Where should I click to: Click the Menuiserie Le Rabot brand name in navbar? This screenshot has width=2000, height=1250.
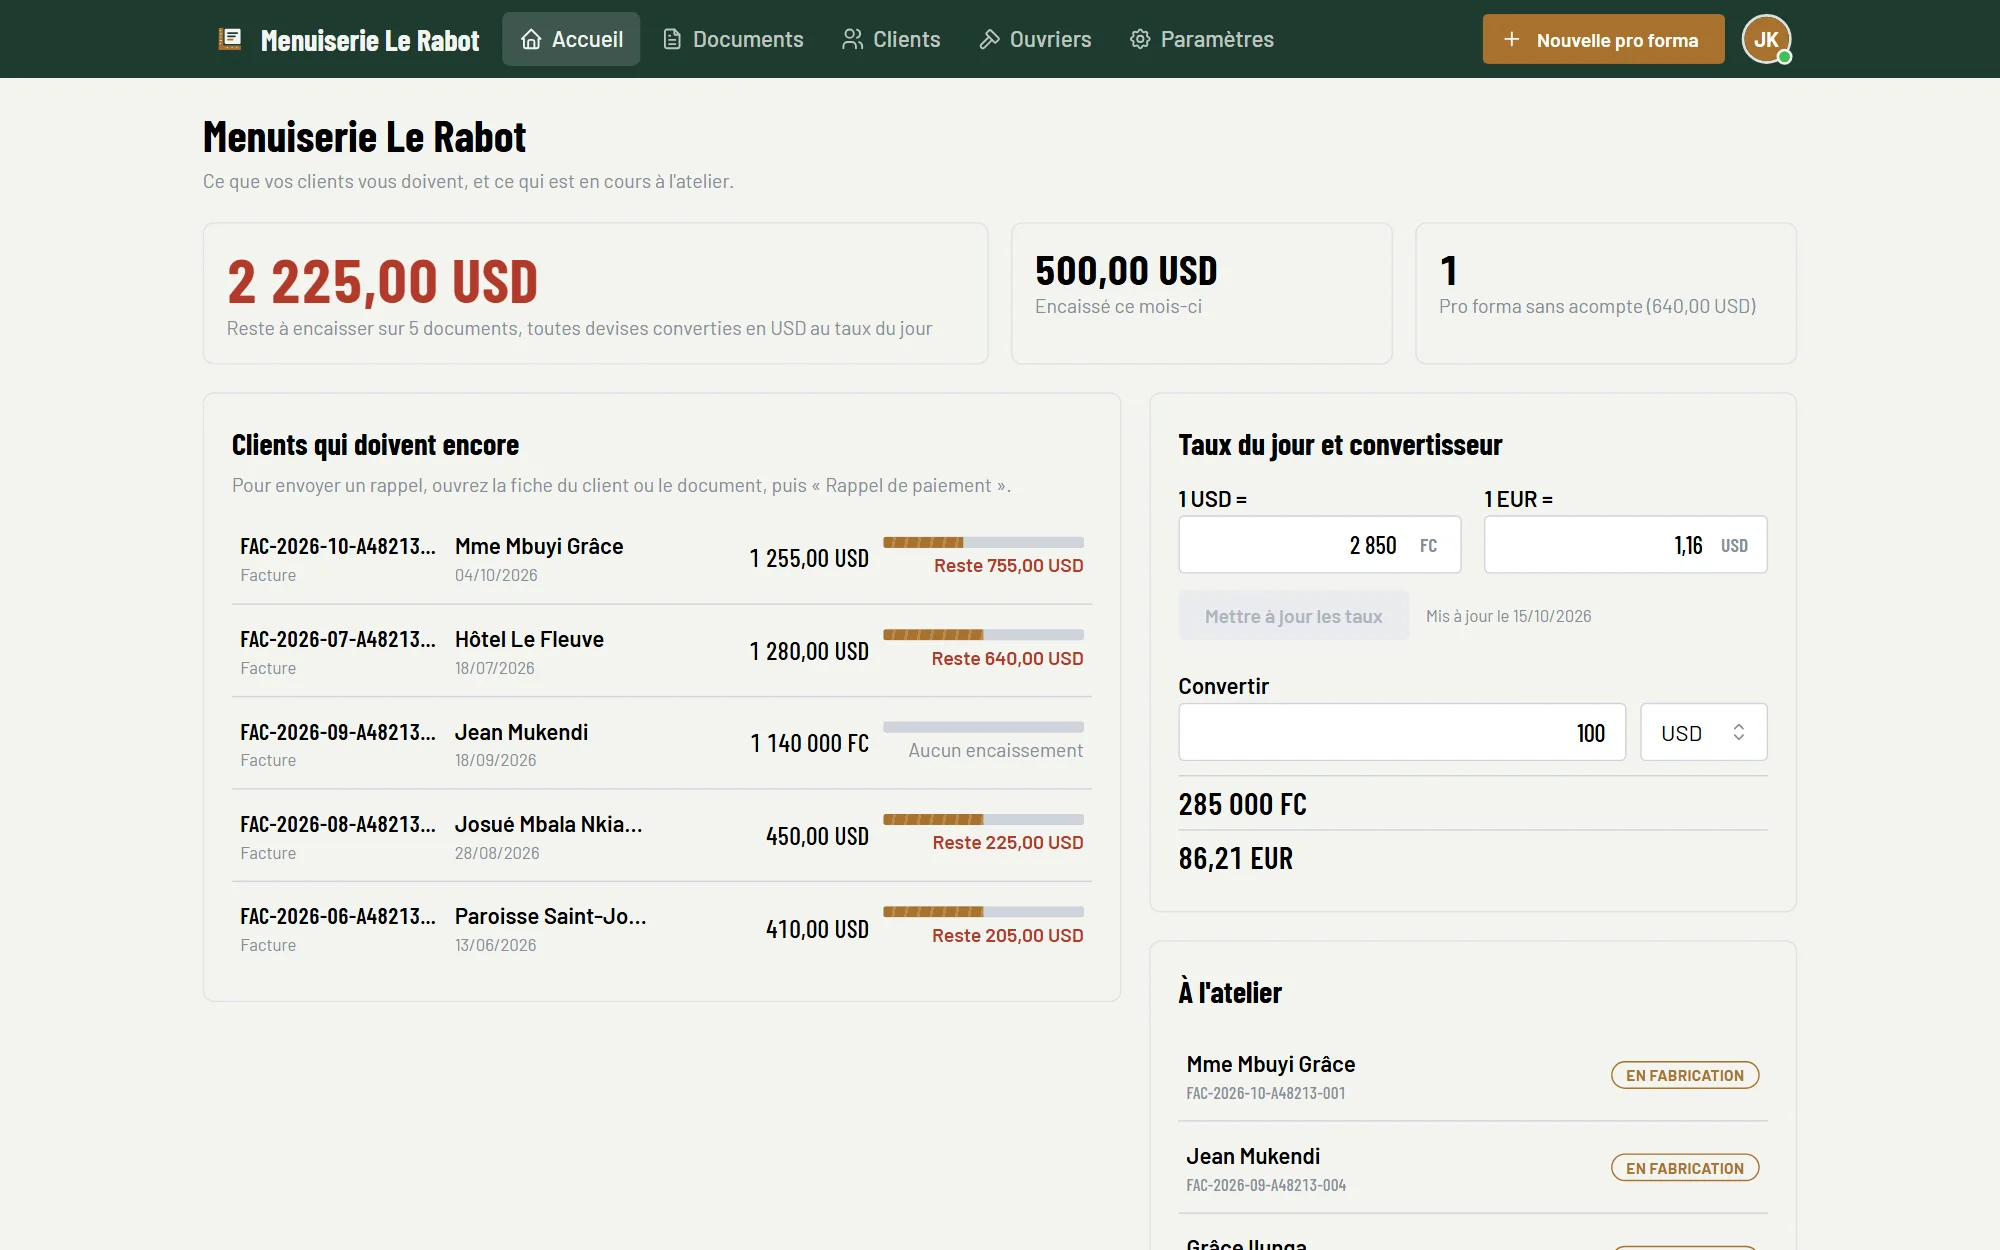[x=370, y=40]
